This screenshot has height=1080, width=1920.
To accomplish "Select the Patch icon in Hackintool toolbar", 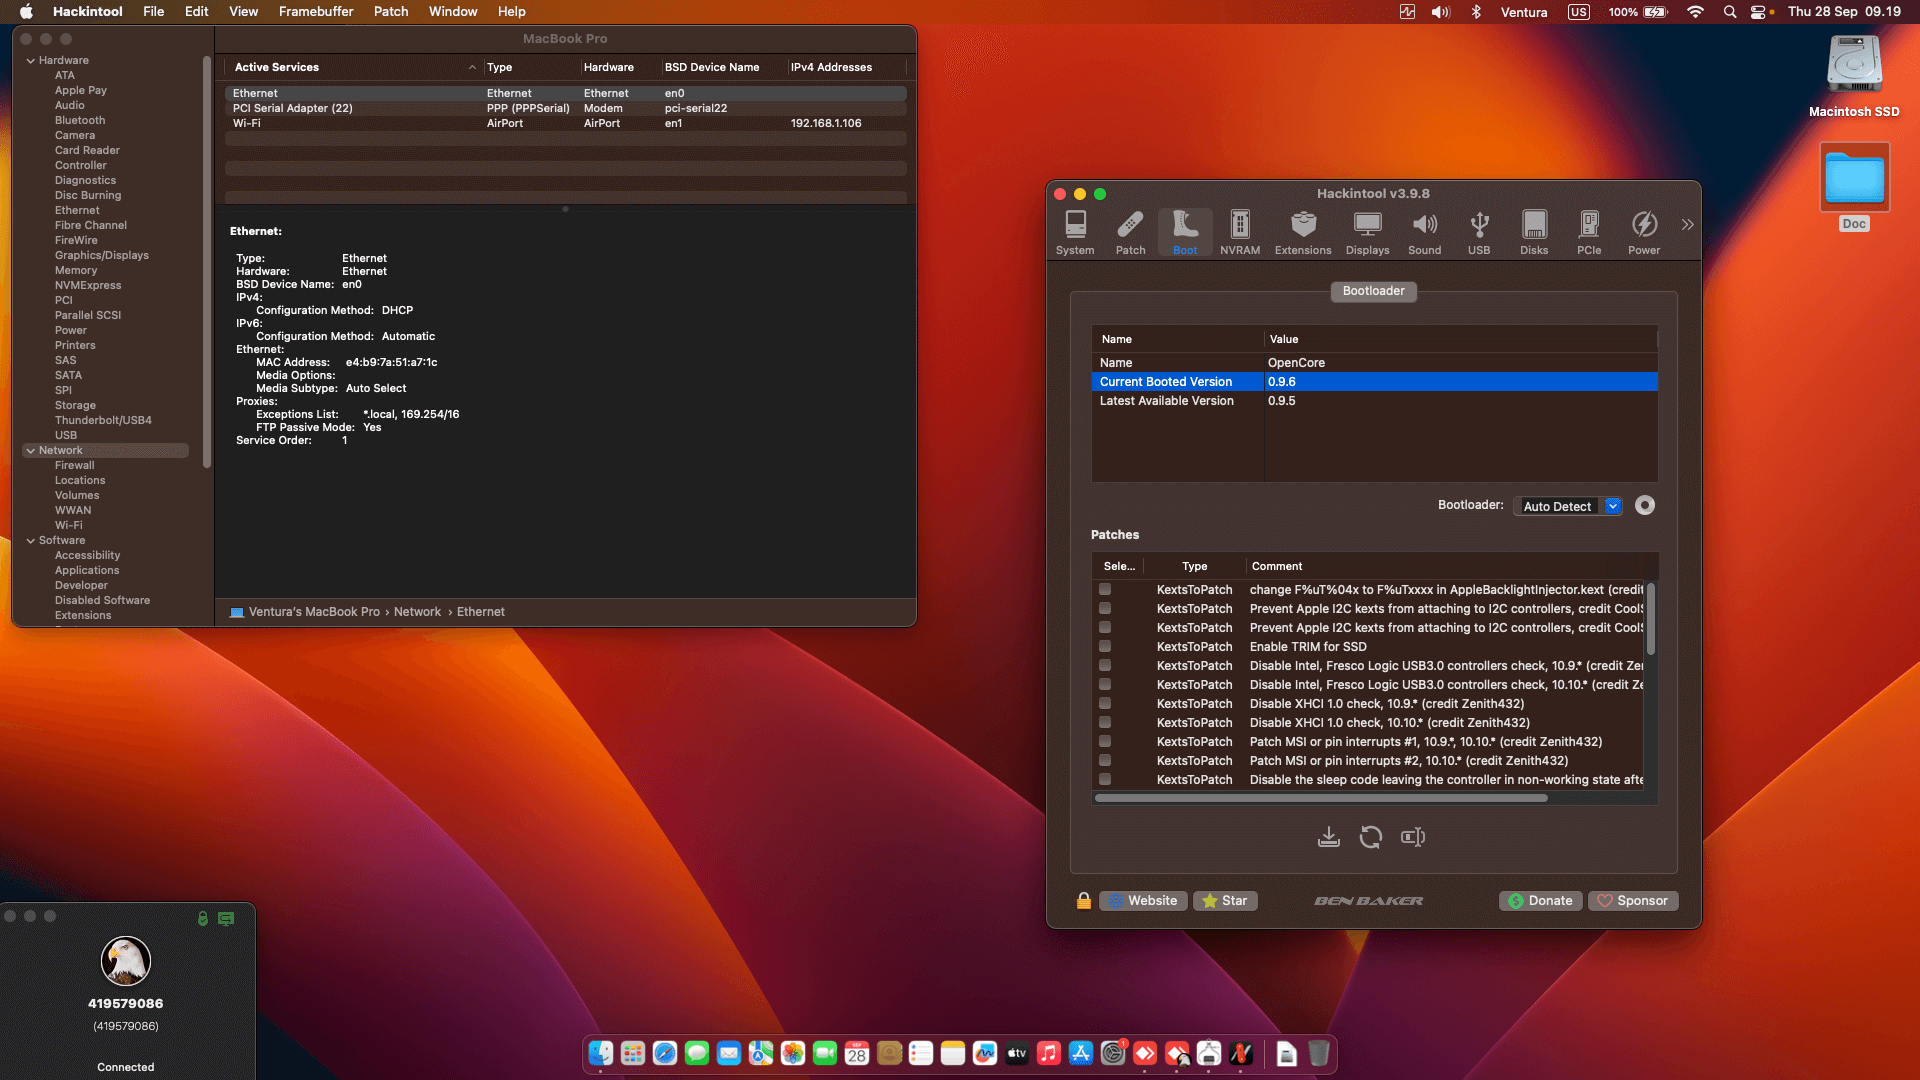I will tap(1130, 231).
